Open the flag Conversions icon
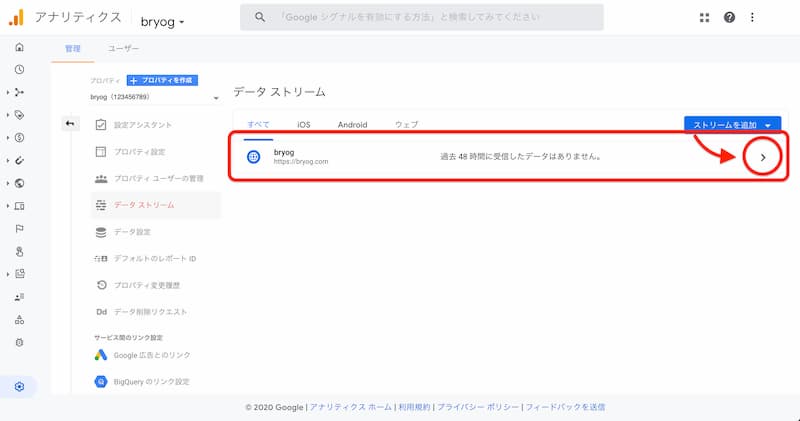 19,229
